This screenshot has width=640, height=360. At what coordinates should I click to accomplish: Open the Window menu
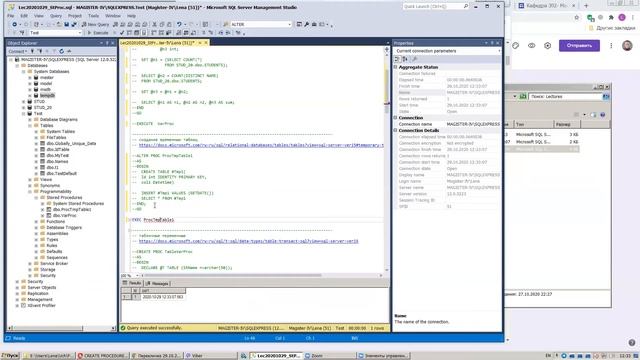point(113,16)
